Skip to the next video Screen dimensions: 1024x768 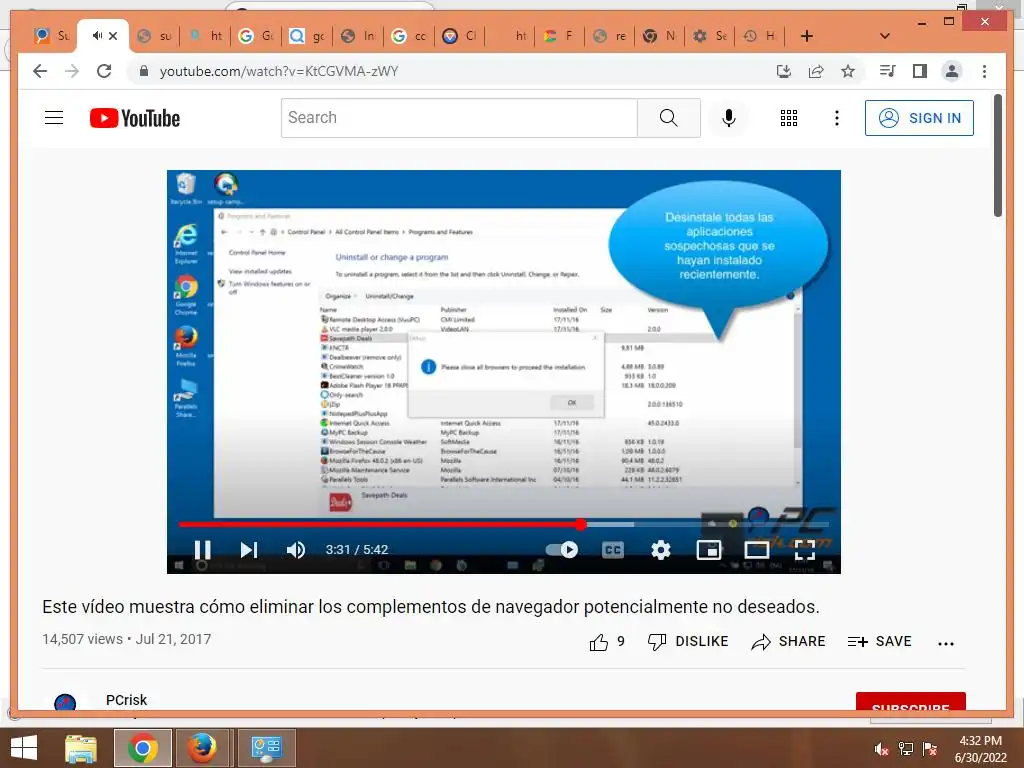tap(249, 550)
